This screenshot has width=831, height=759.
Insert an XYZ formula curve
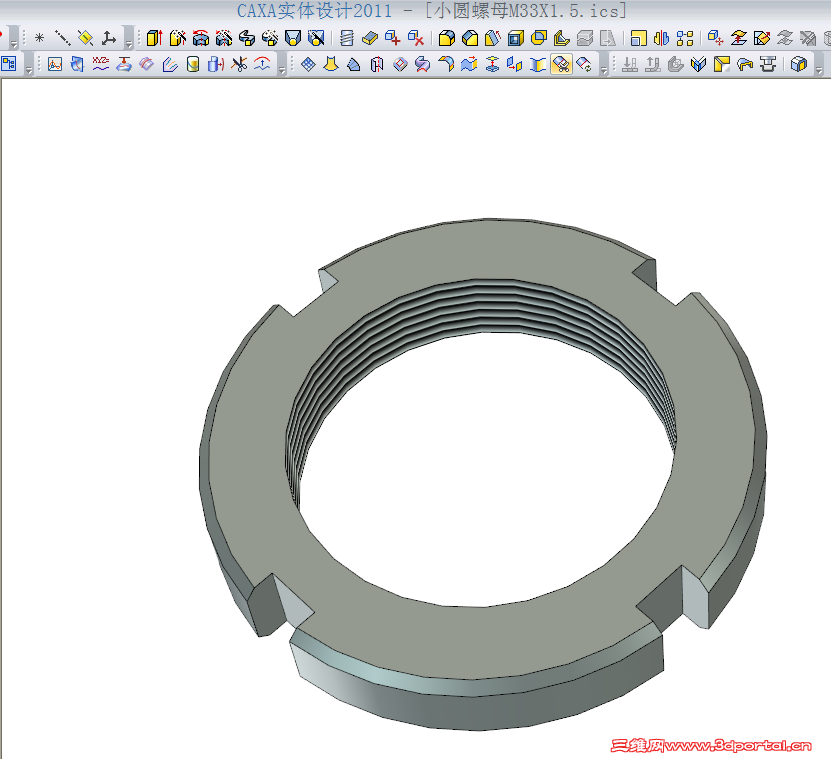pos(101,64)
